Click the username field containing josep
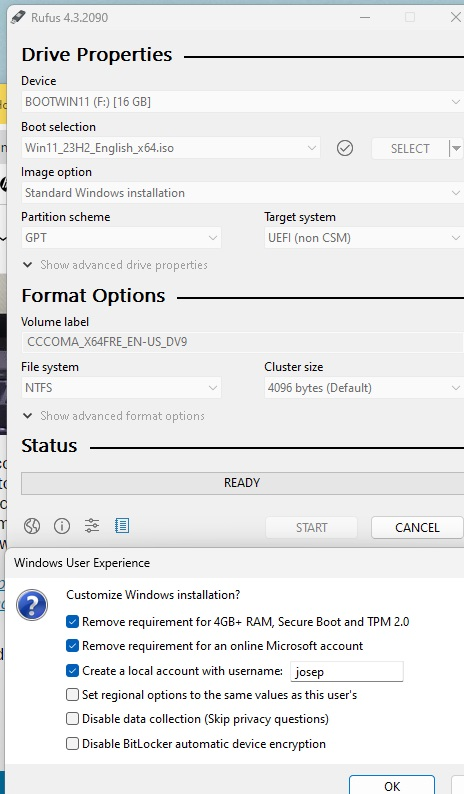The image size is (464, 794). [x=347, y=671]
